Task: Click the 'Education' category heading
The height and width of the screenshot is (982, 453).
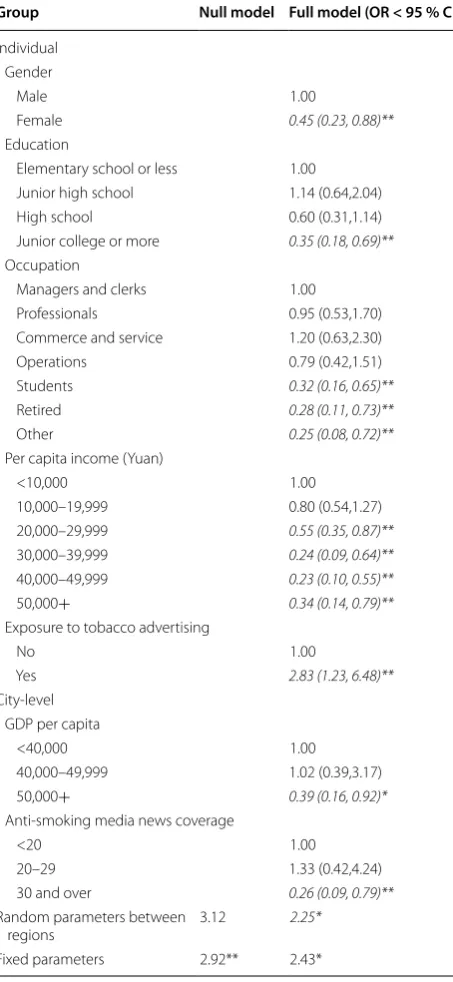Action: tap(36, 145)
